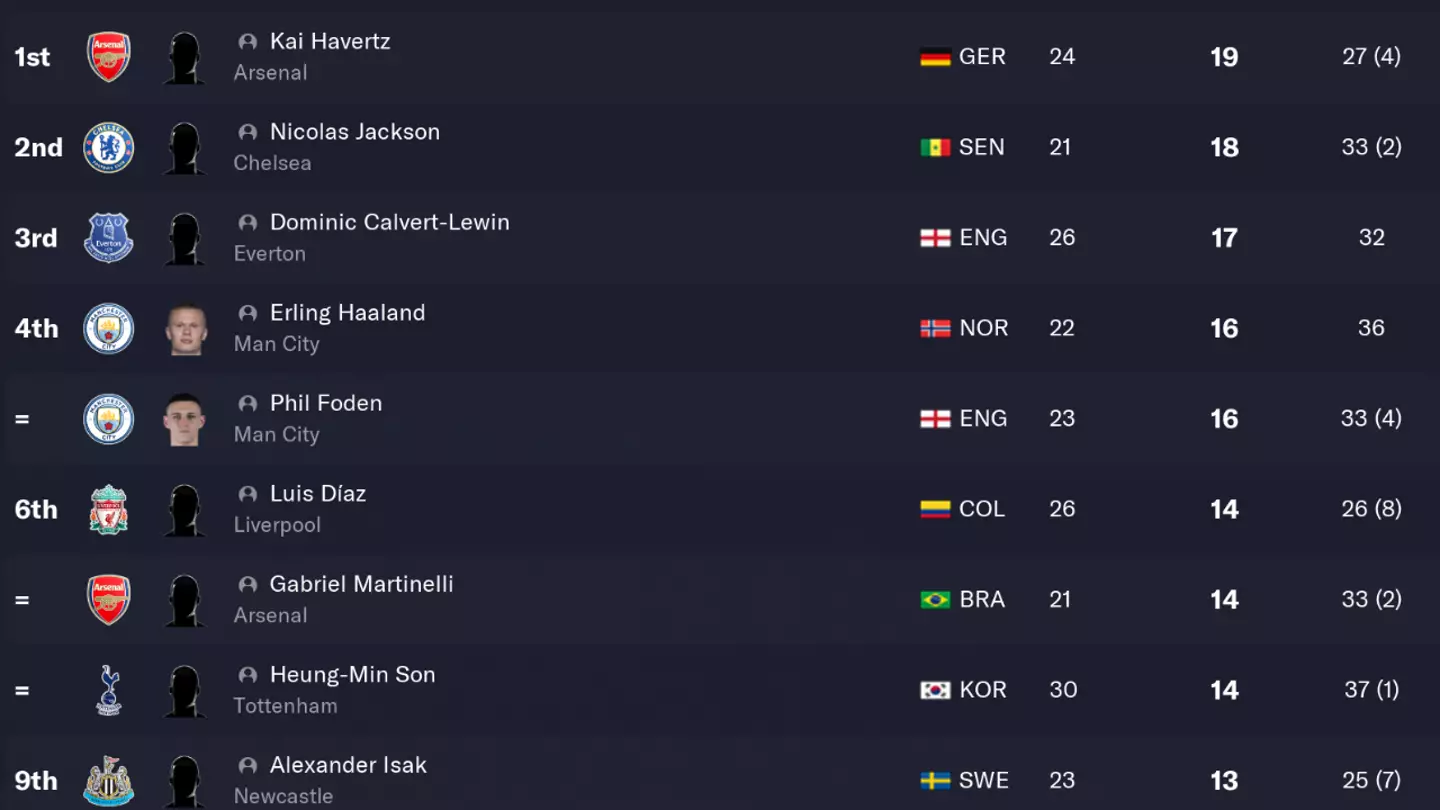The height and width of the screenshot is (810, 1440).
Task: Click the Liverpool club badge
Action: pos(108,509)
